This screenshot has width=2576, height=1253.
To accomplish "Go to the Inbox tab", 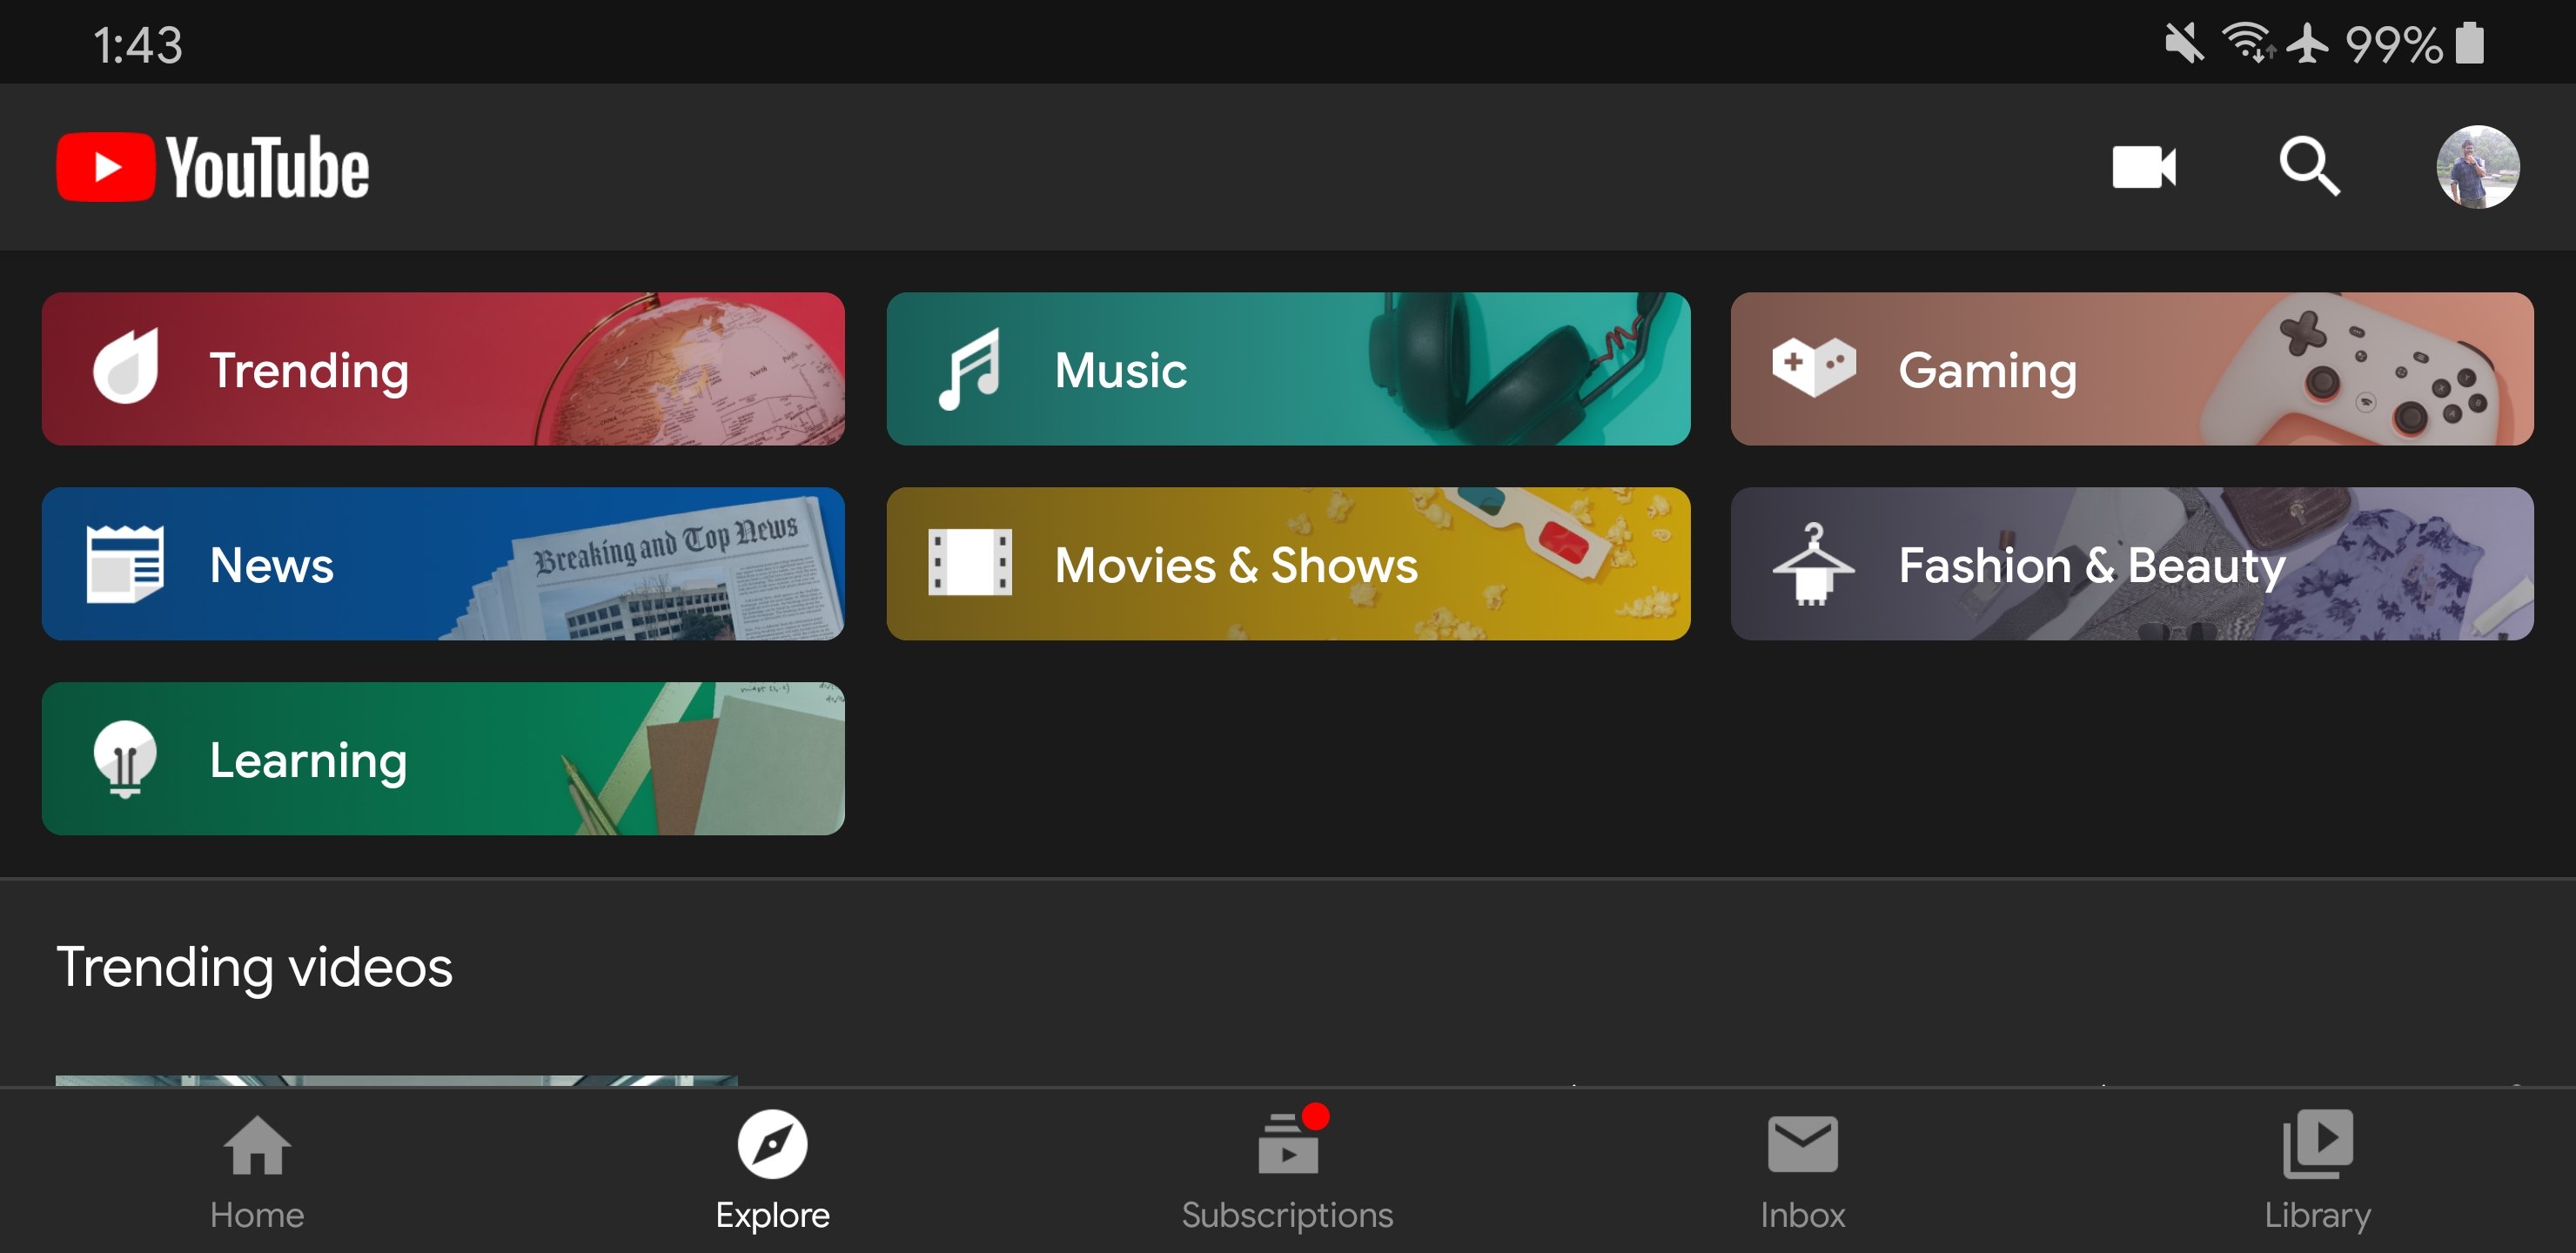I will (1802, 1168).
